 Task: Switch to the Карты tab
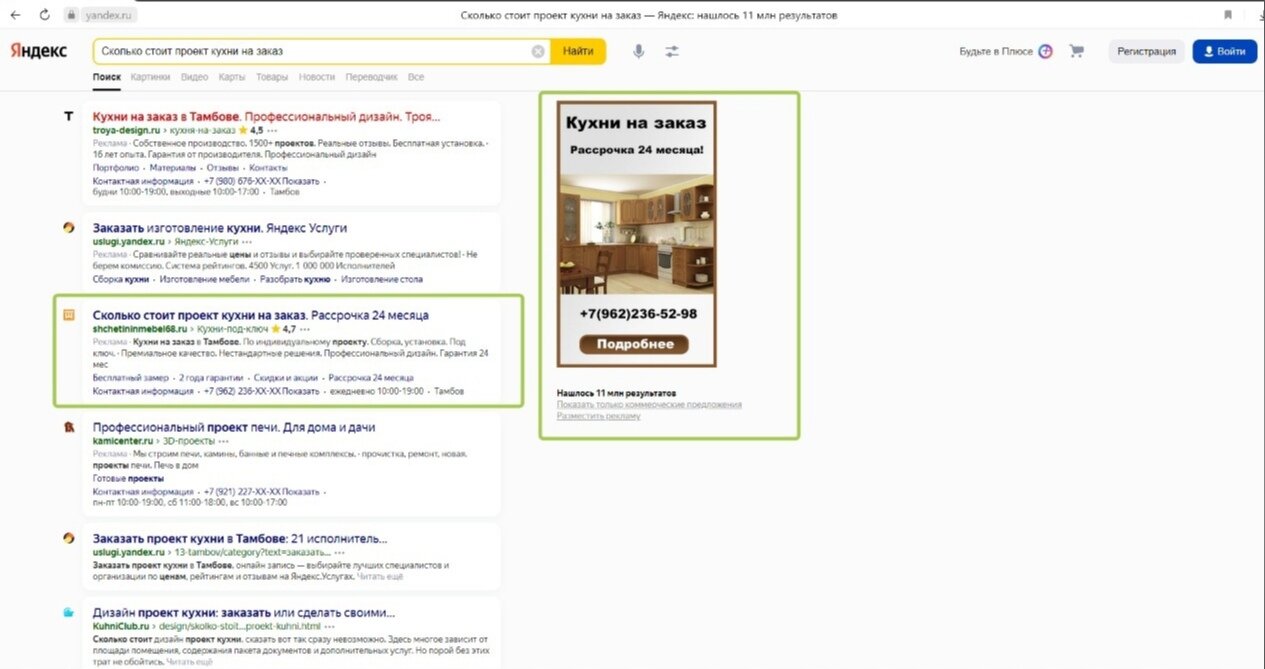point(232,77)
